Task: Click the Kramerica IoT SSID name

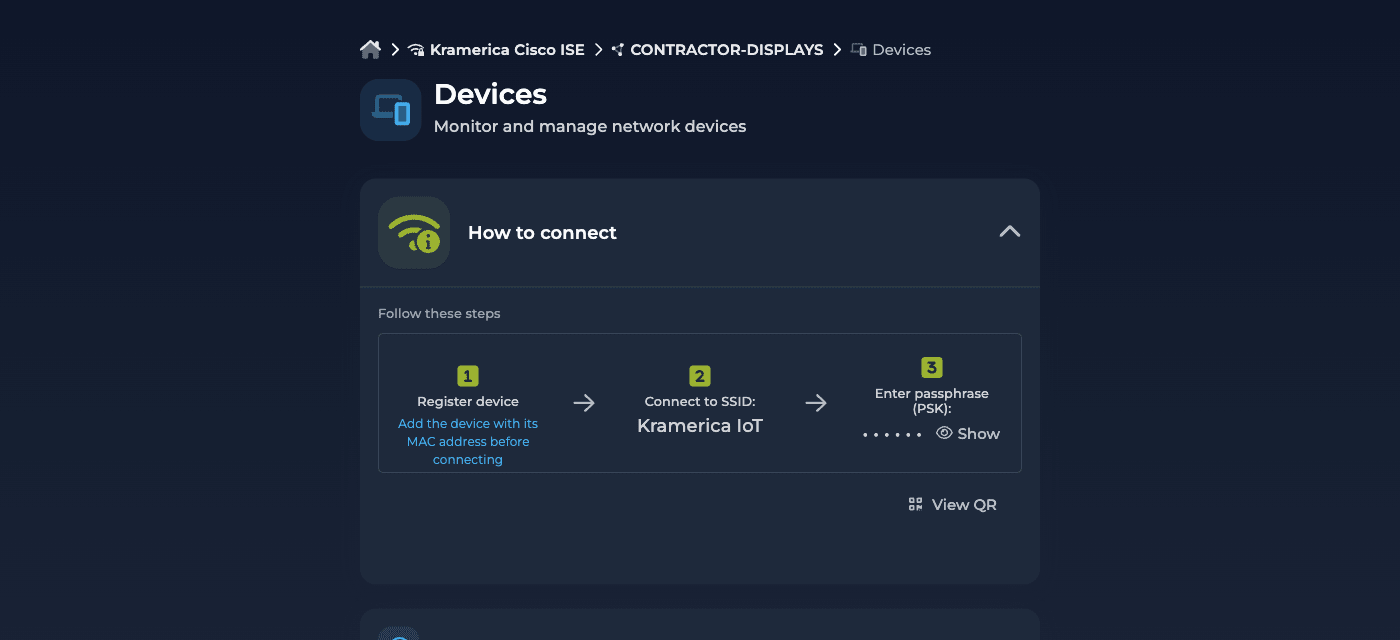Action: (700, 426)
